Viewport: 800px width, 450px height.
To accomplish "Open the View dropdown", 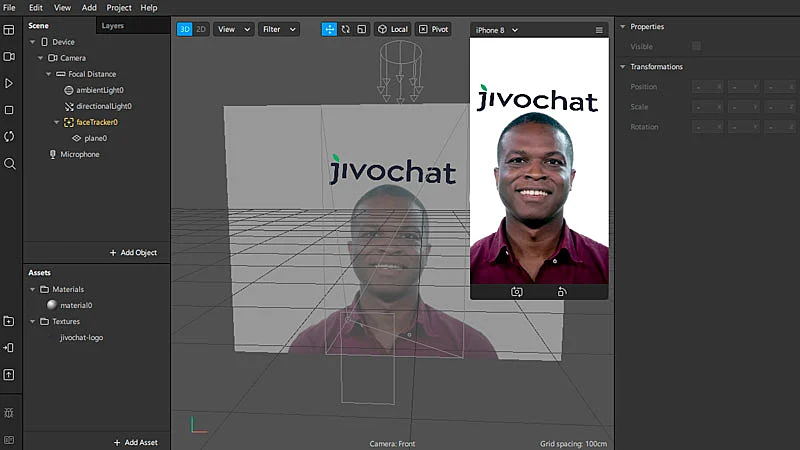I will 233,29.
